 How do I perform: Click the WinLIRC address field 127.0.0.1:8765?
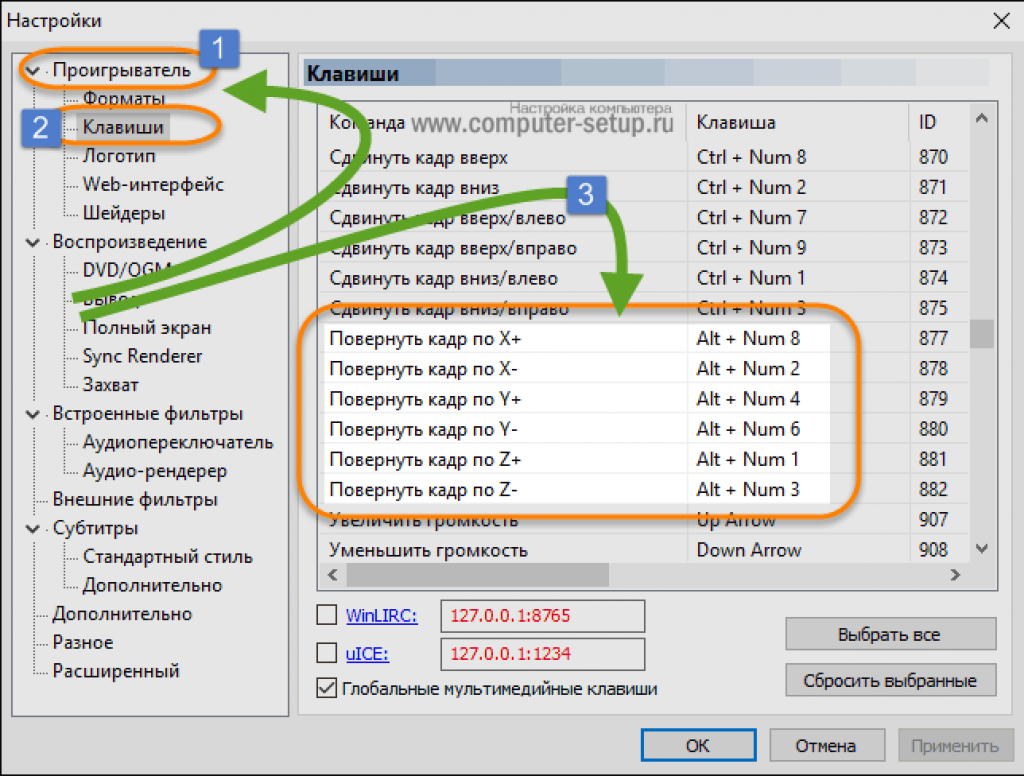click(x=543, y=616)
